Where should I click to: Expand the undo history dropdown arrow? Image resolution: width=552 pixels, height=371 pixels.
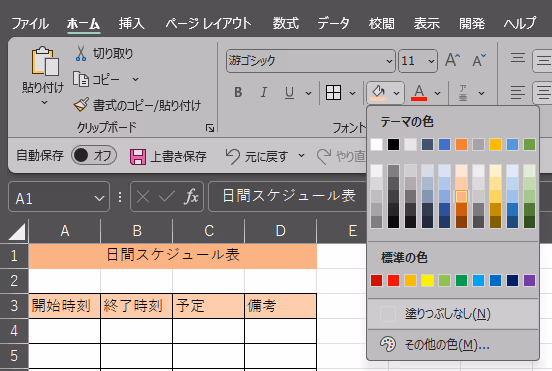point(301,155)
